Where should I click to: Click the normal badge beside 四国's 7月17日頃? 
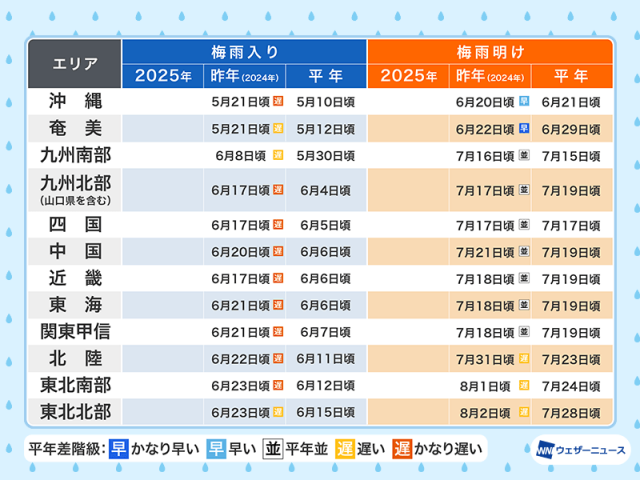[524, 224]
